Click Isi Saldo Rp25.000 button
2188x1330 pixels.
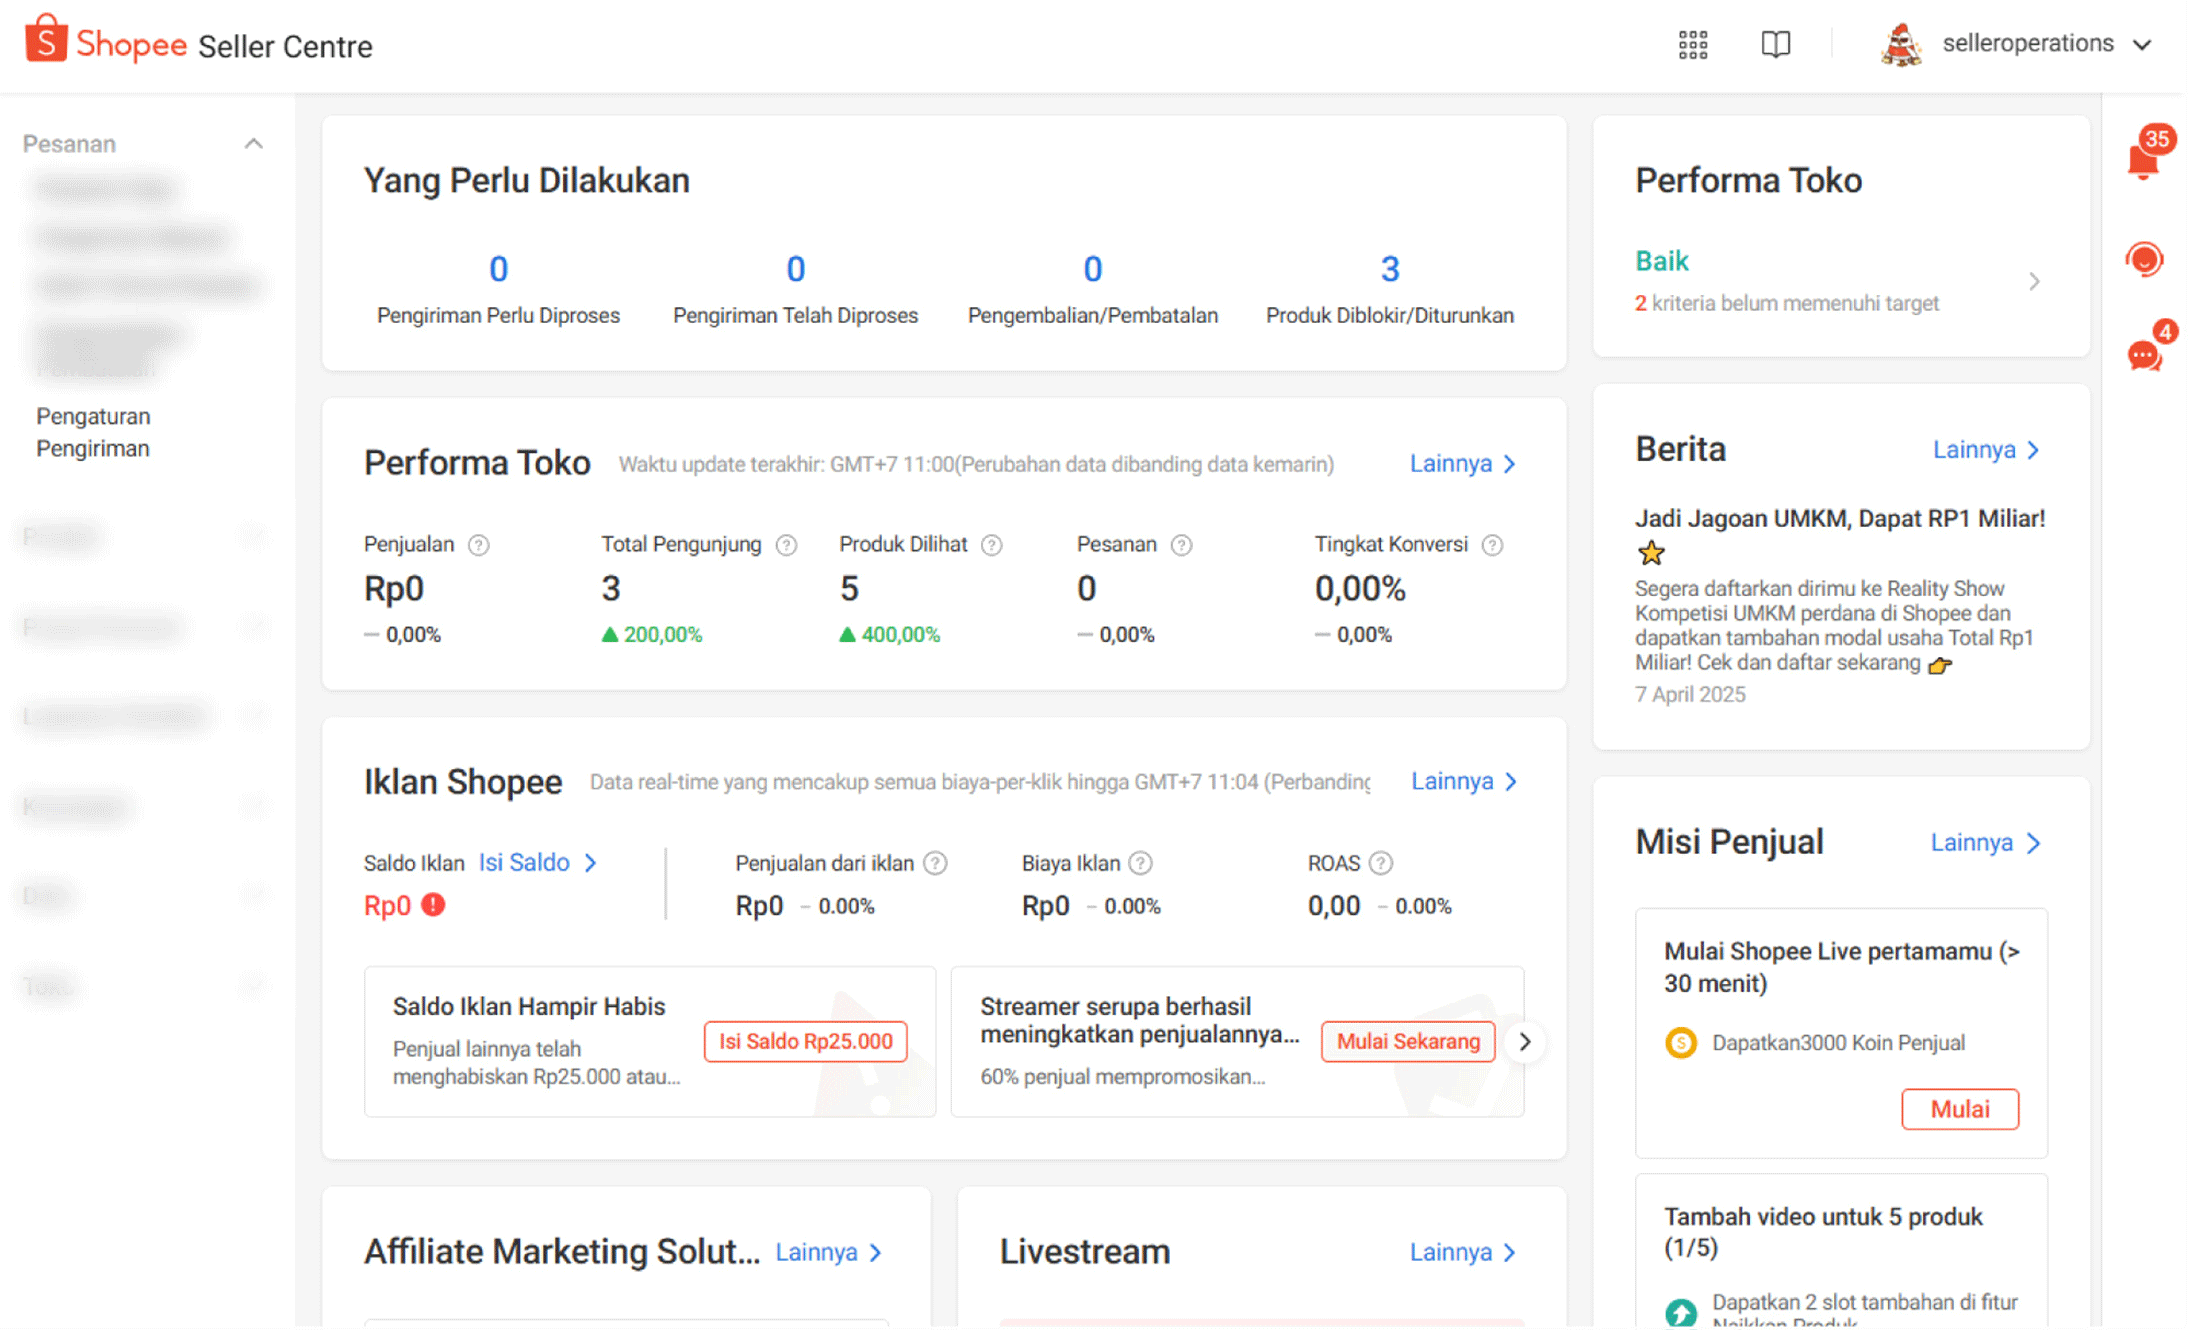[805, 1042]
